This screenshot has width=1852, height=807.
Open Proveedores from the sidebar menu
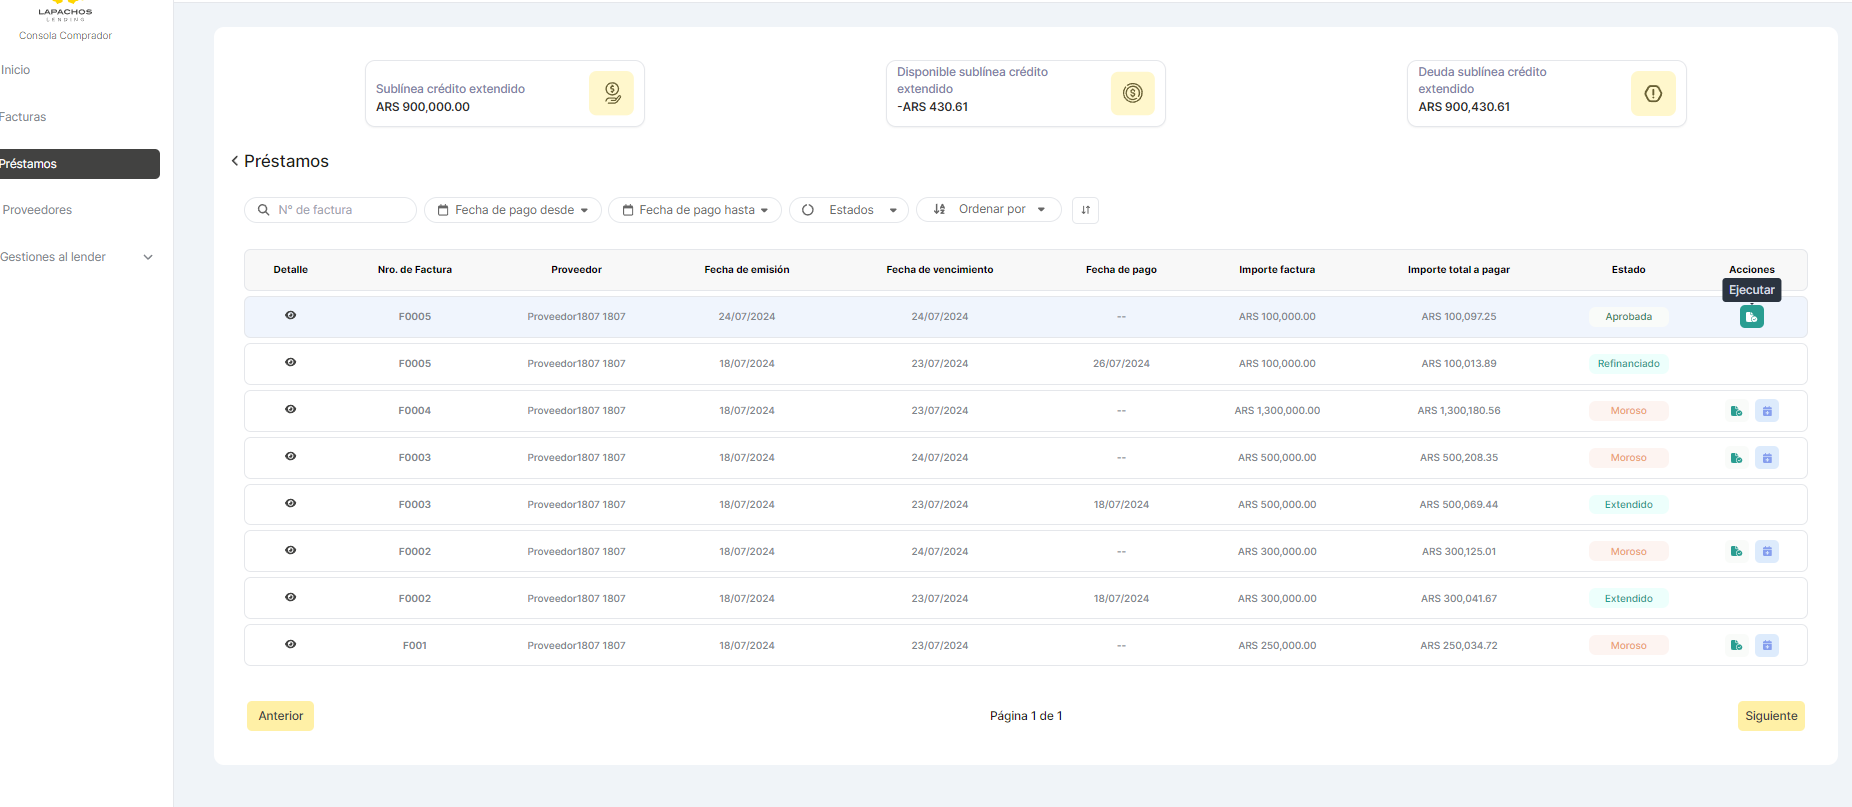(38, 210)
